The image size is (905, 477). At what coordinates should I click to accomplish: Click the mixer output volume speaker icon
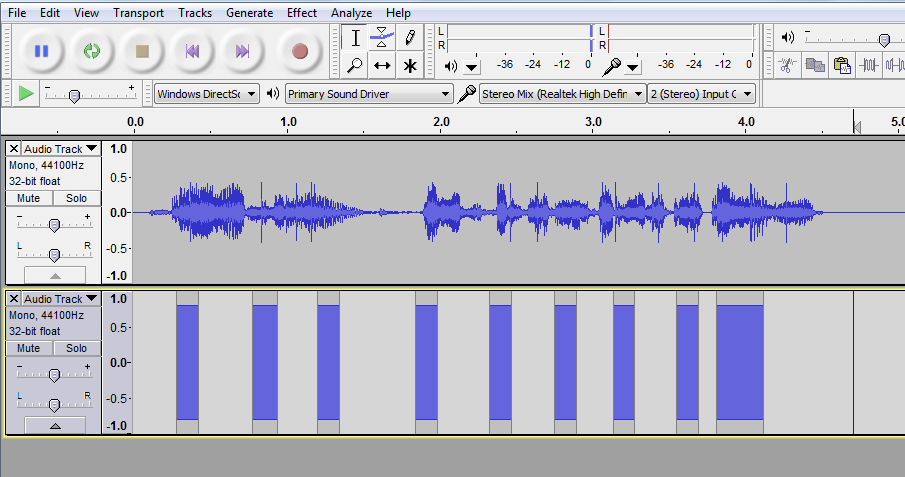tap(788, 38)
